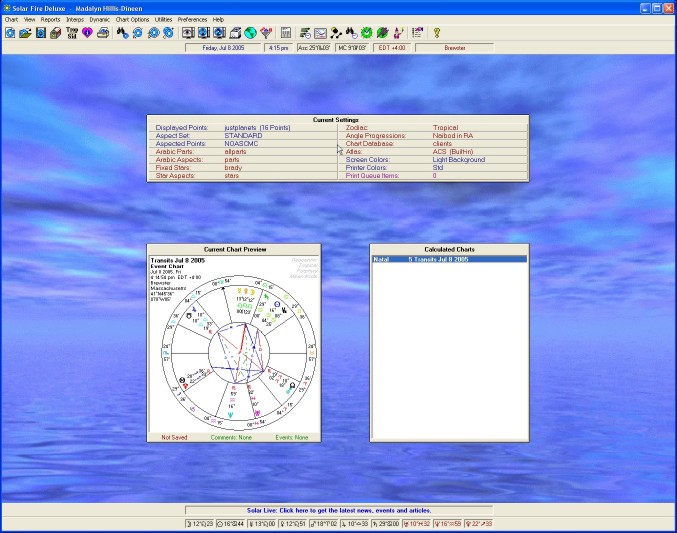677x533 pixels.
Task: Click the envelope email icon
Action: [320, 33]
